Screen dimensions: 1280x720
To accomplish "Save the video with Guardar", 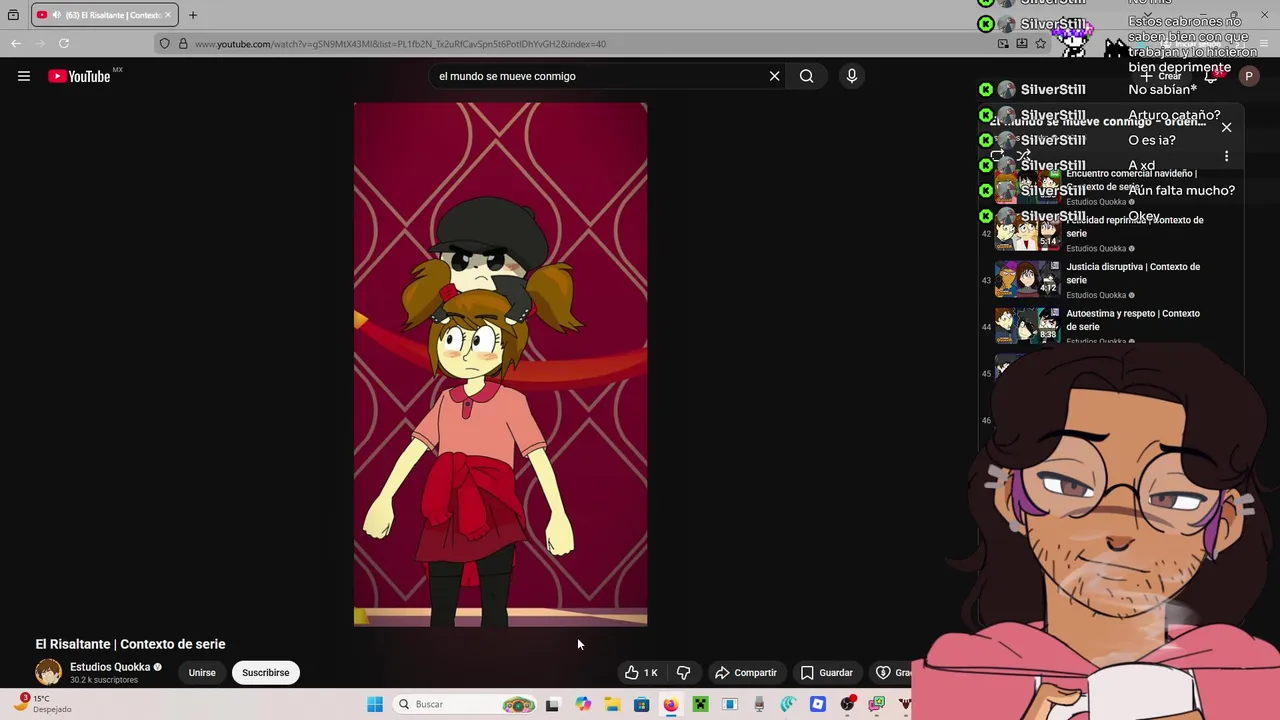I will pos(827,673).
